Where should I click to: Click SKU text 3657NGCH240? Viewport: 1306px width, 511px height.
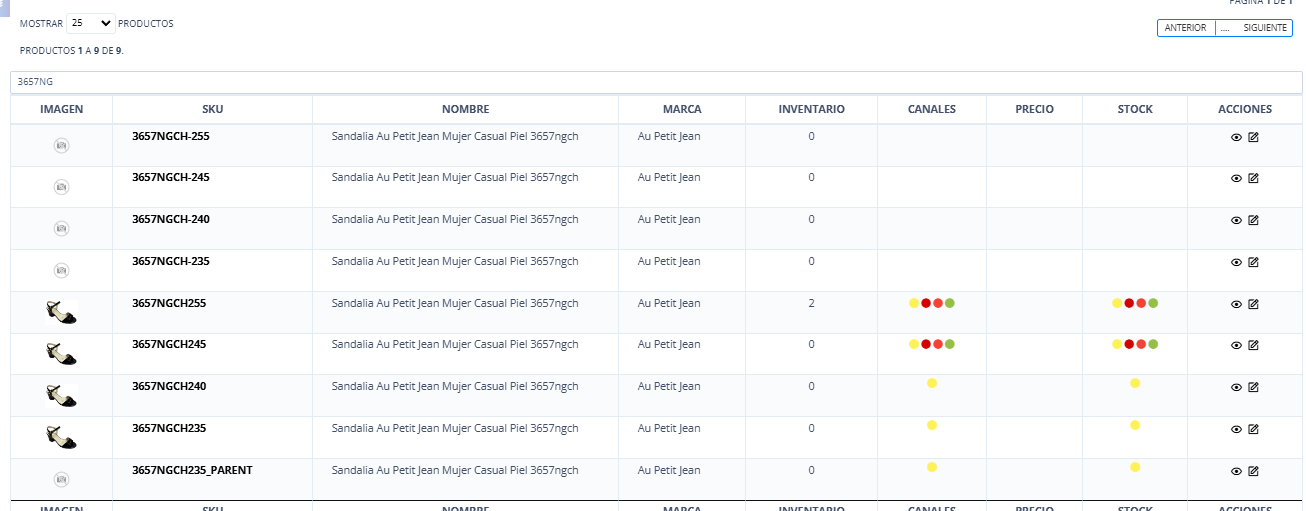169,386
